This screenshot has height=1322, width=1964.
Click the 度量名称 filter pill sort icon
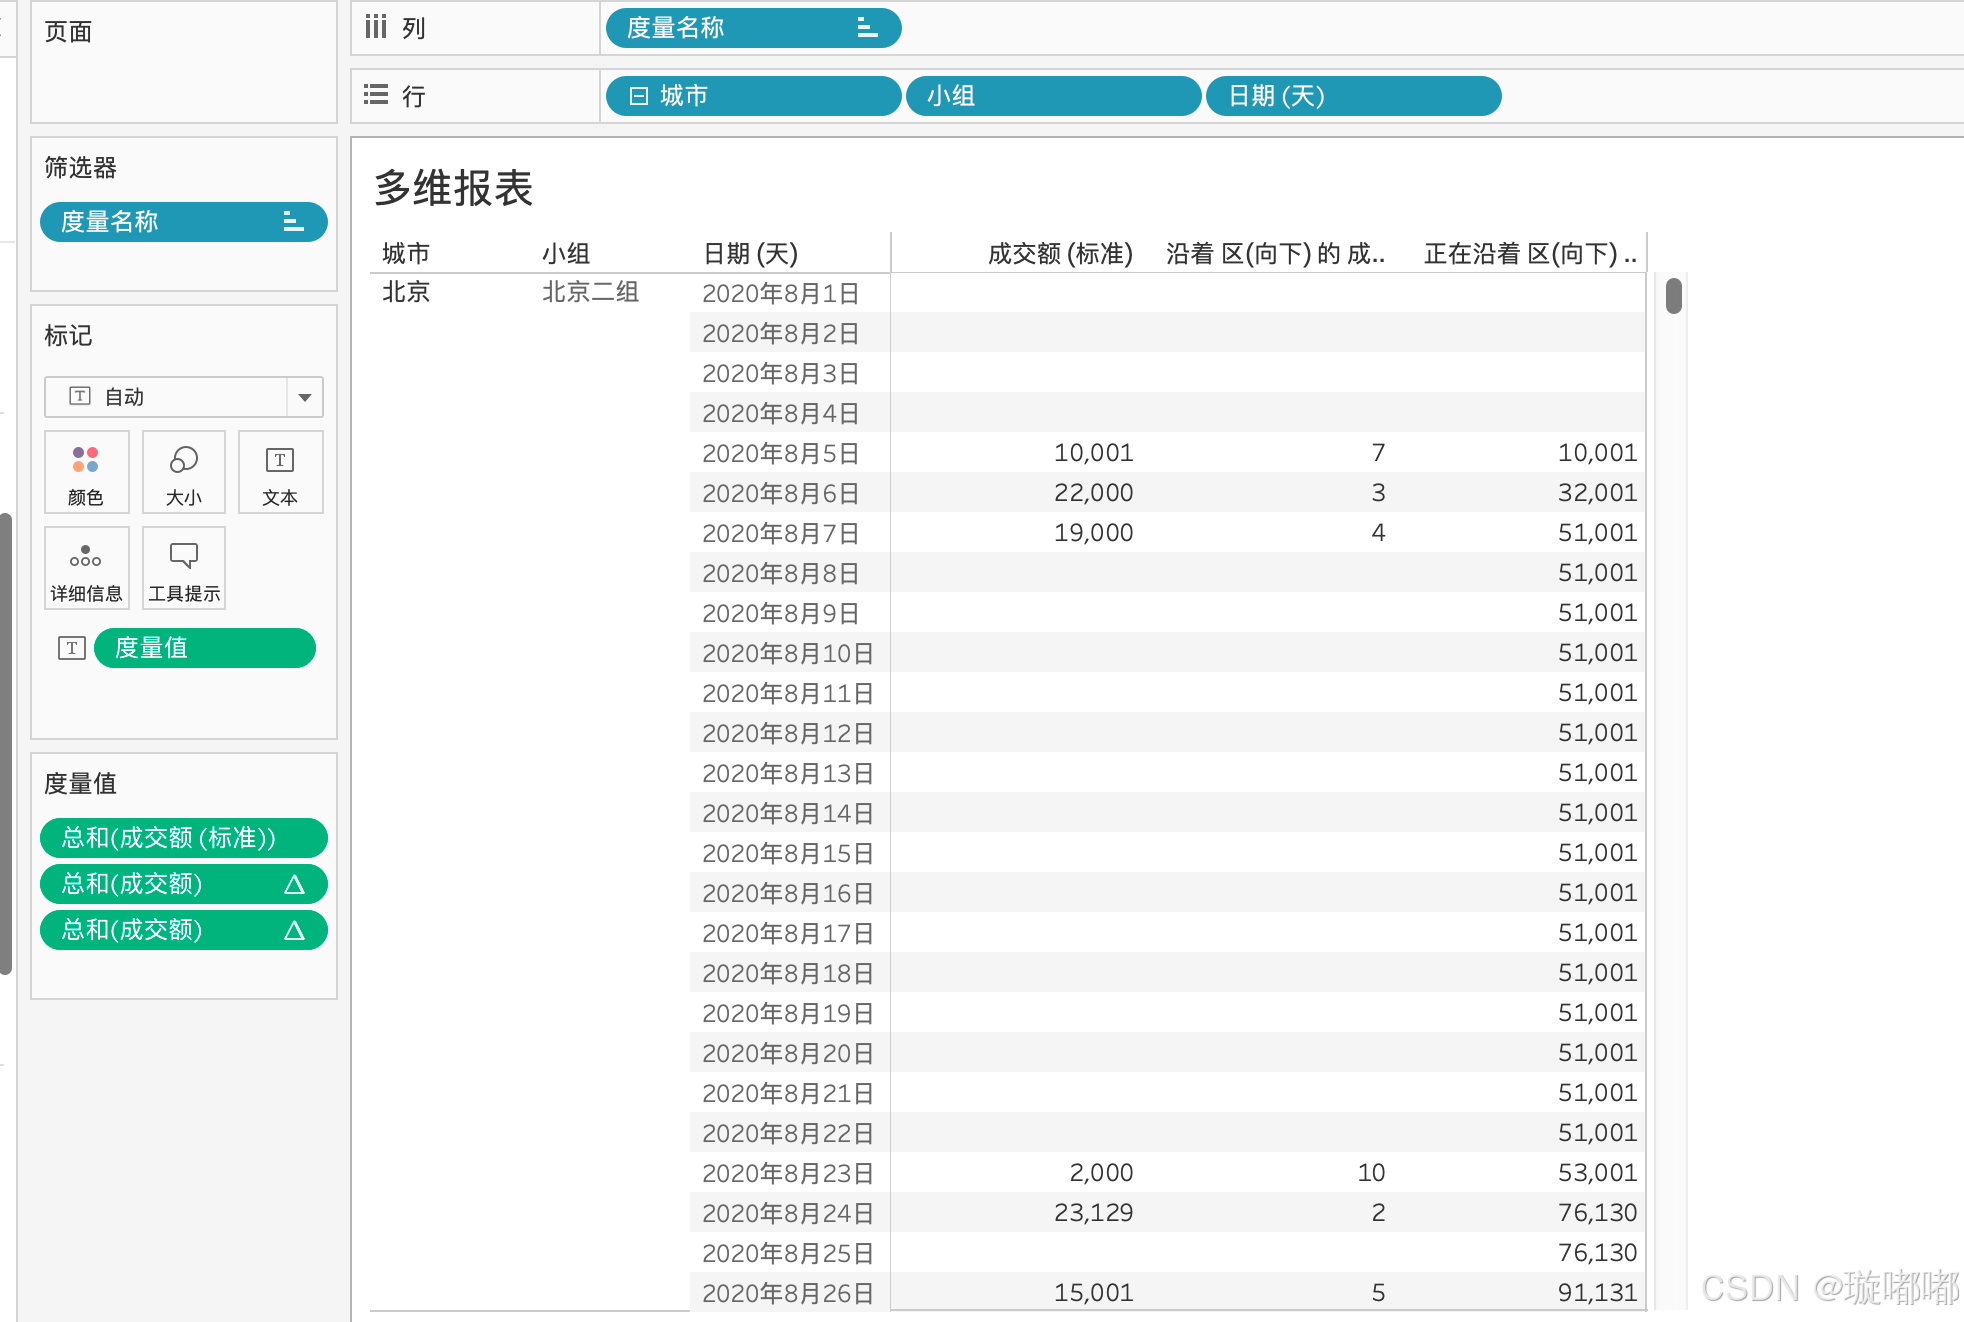(292, 221)
